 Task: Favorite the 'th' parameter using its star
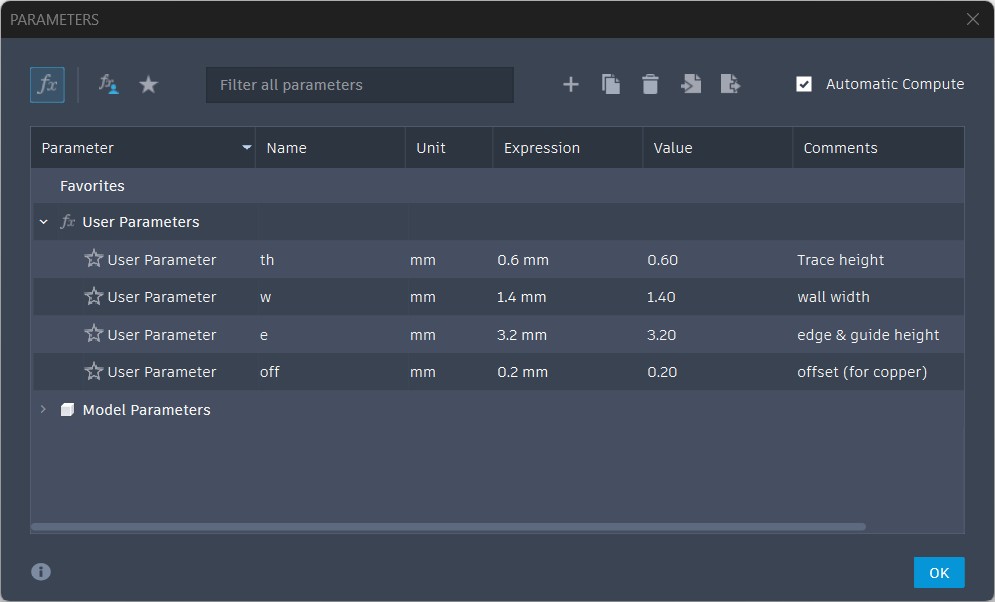click(94, 260)
